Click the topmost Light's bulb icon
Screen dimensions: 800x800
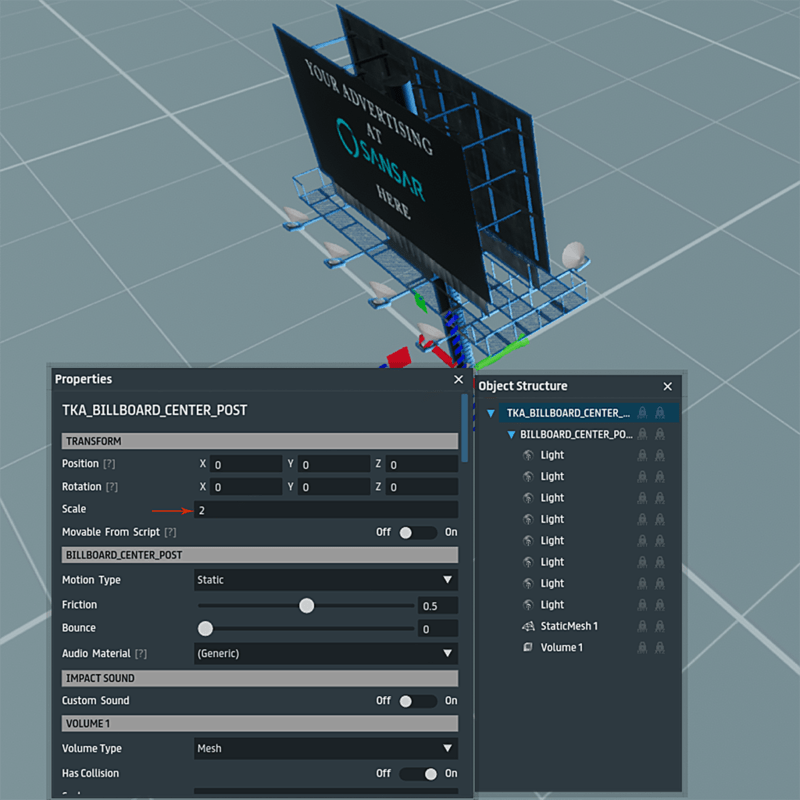pos(528,455)
